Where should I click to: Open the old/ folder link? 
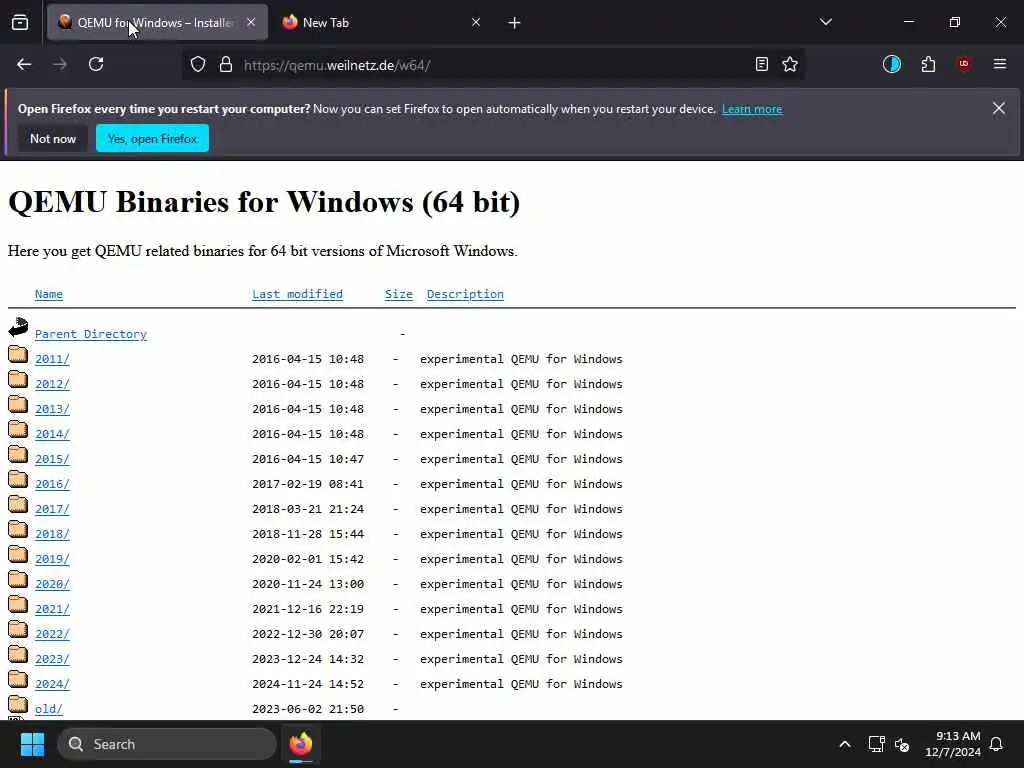coord(49,709)
